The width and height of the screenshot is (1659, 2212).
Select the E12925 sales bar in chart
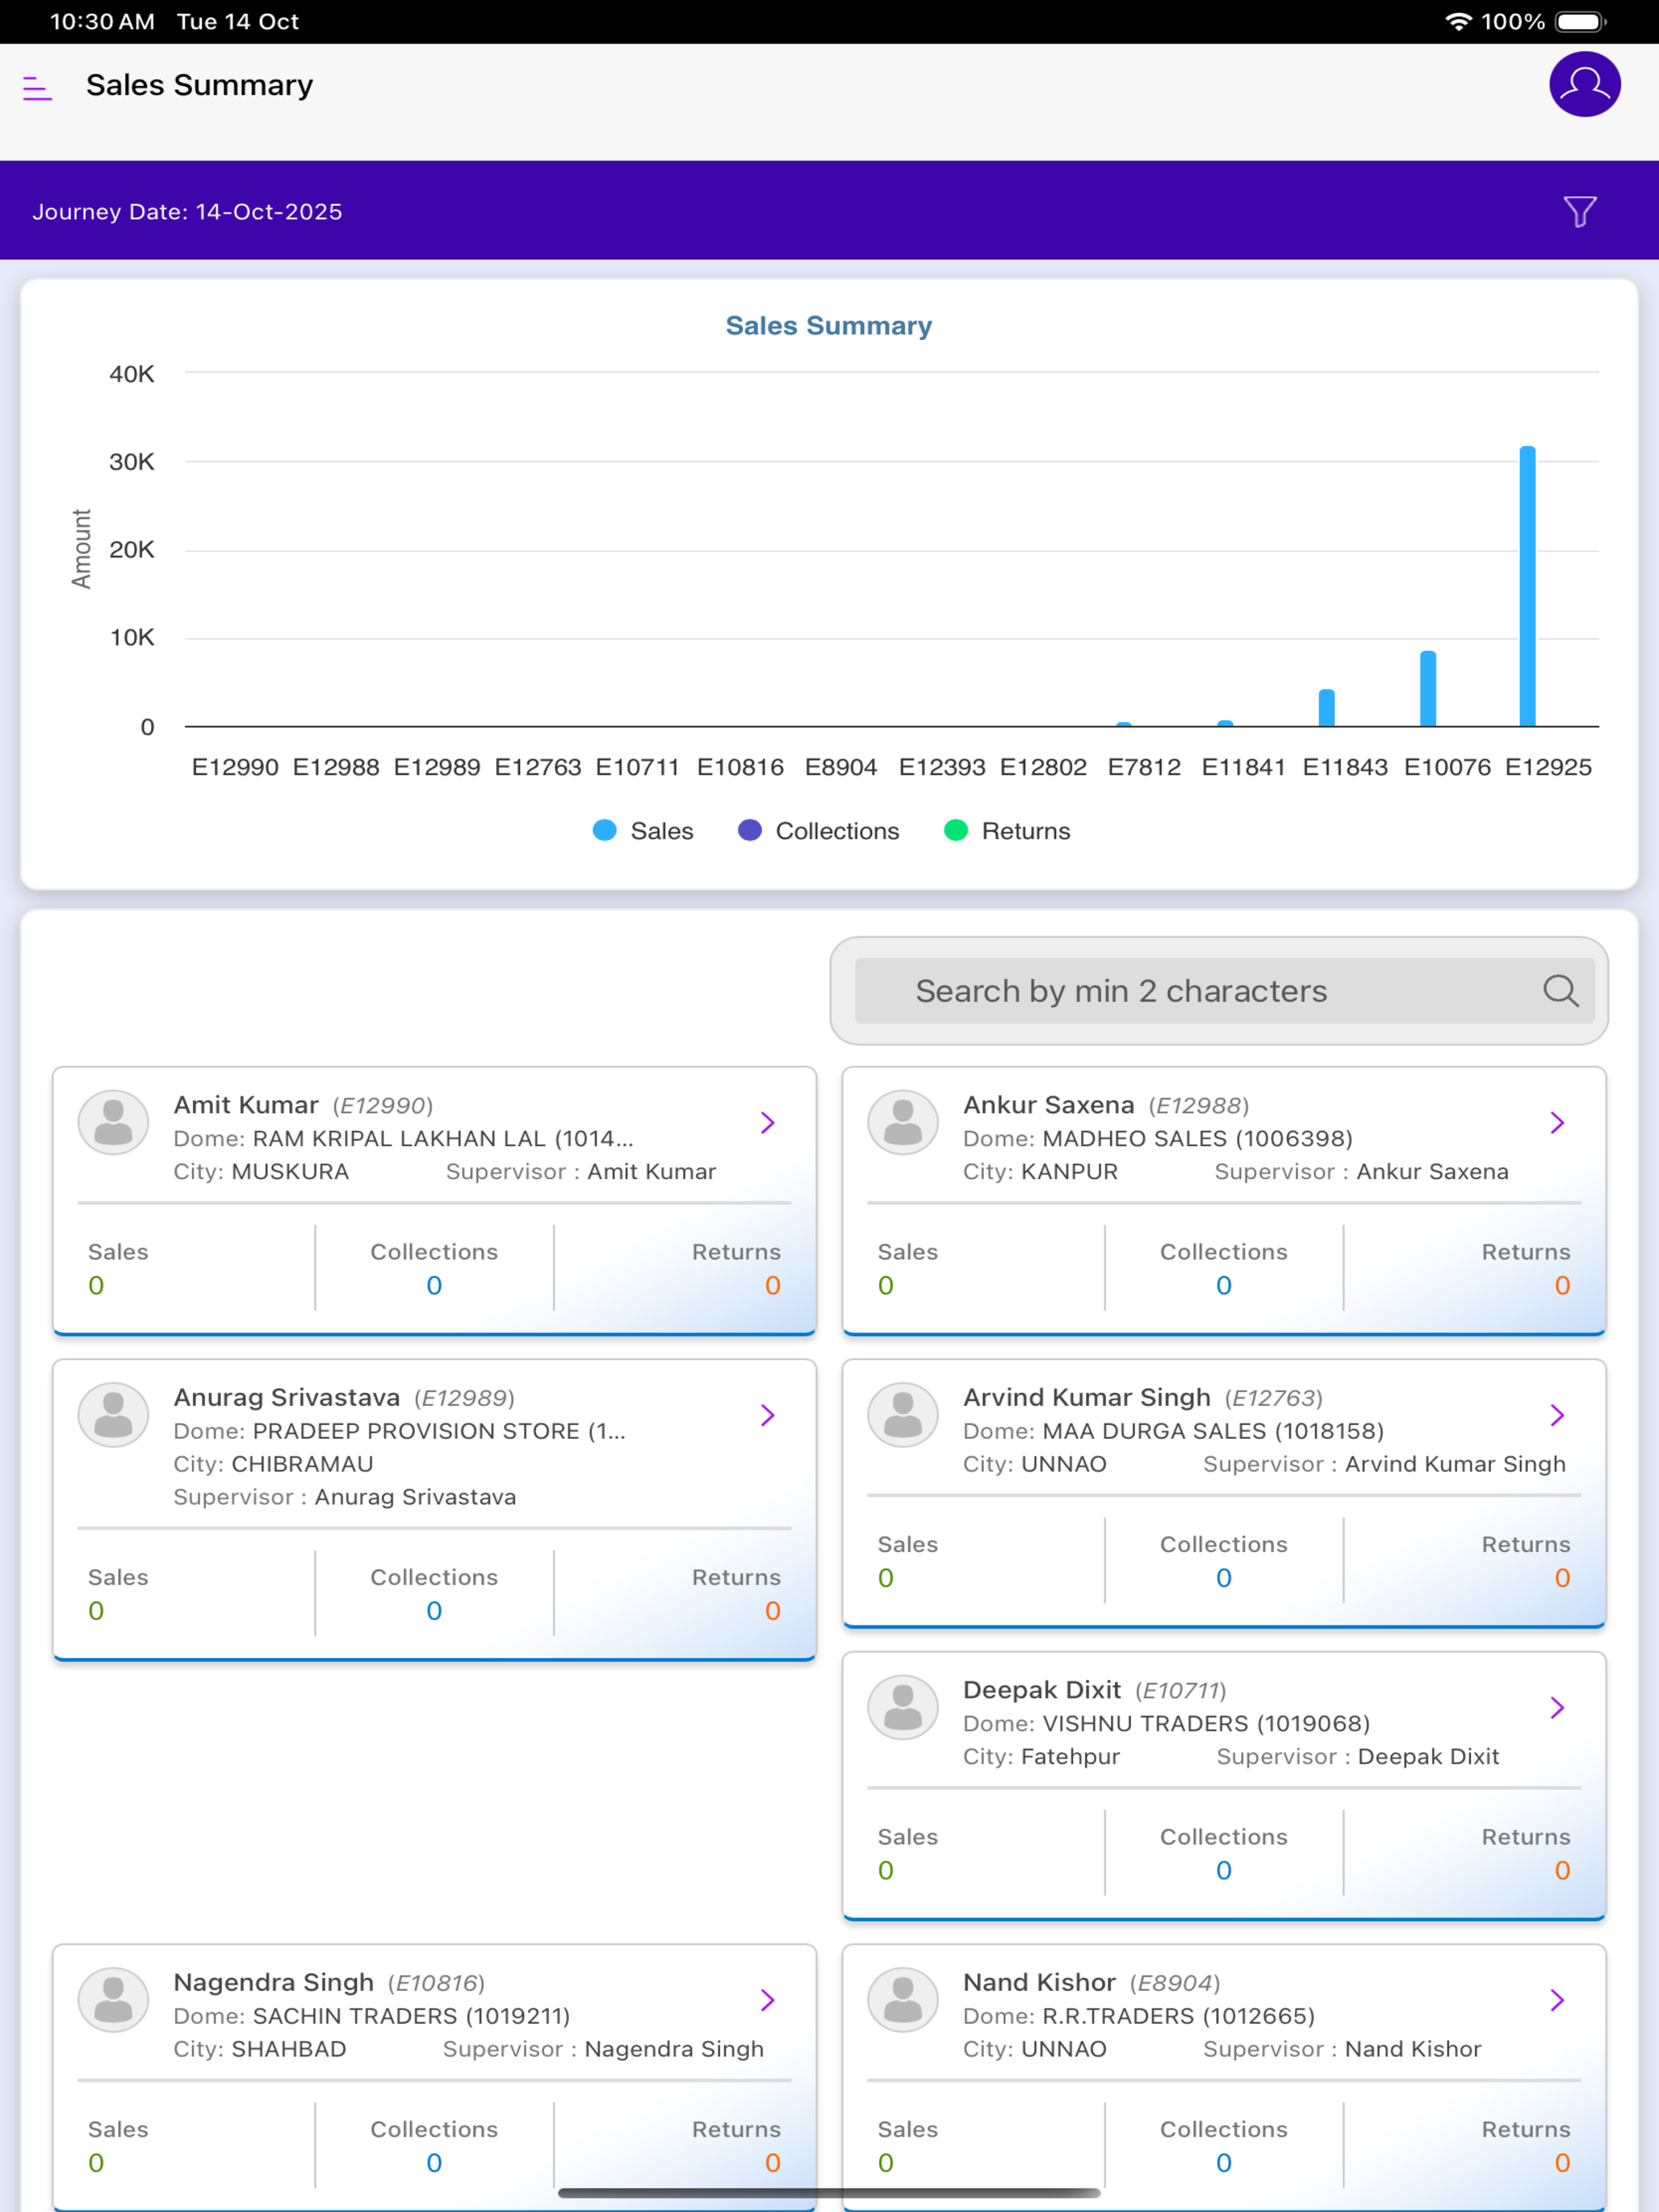click(1527, 586)
